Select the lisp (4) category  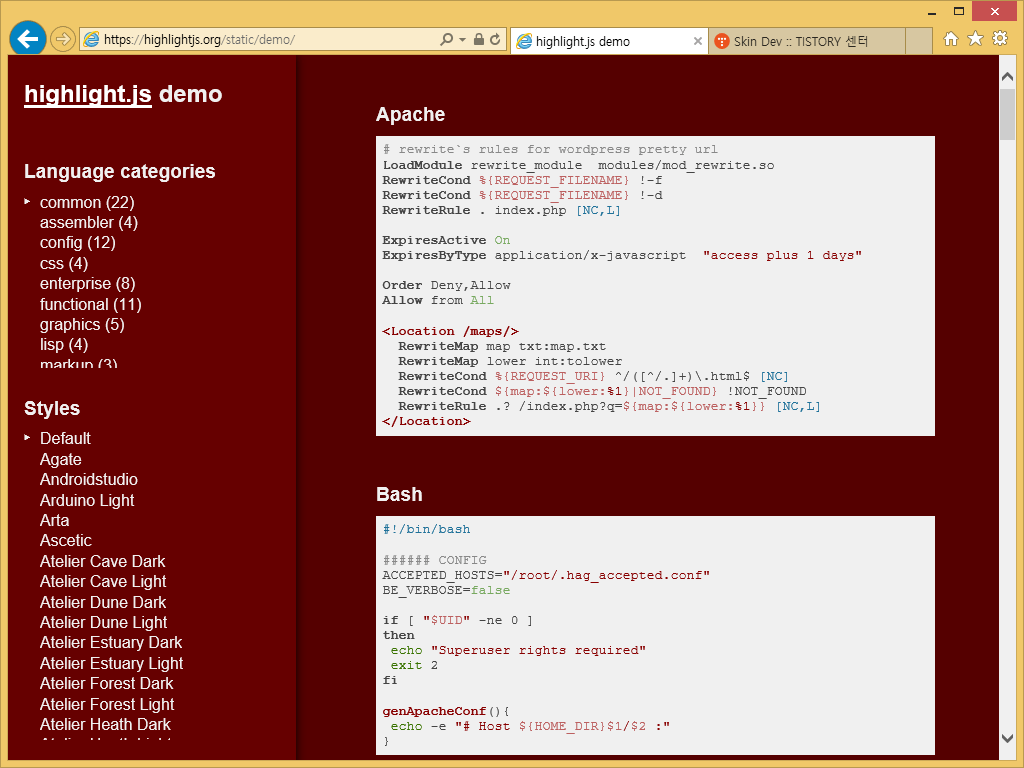(64, 344)
